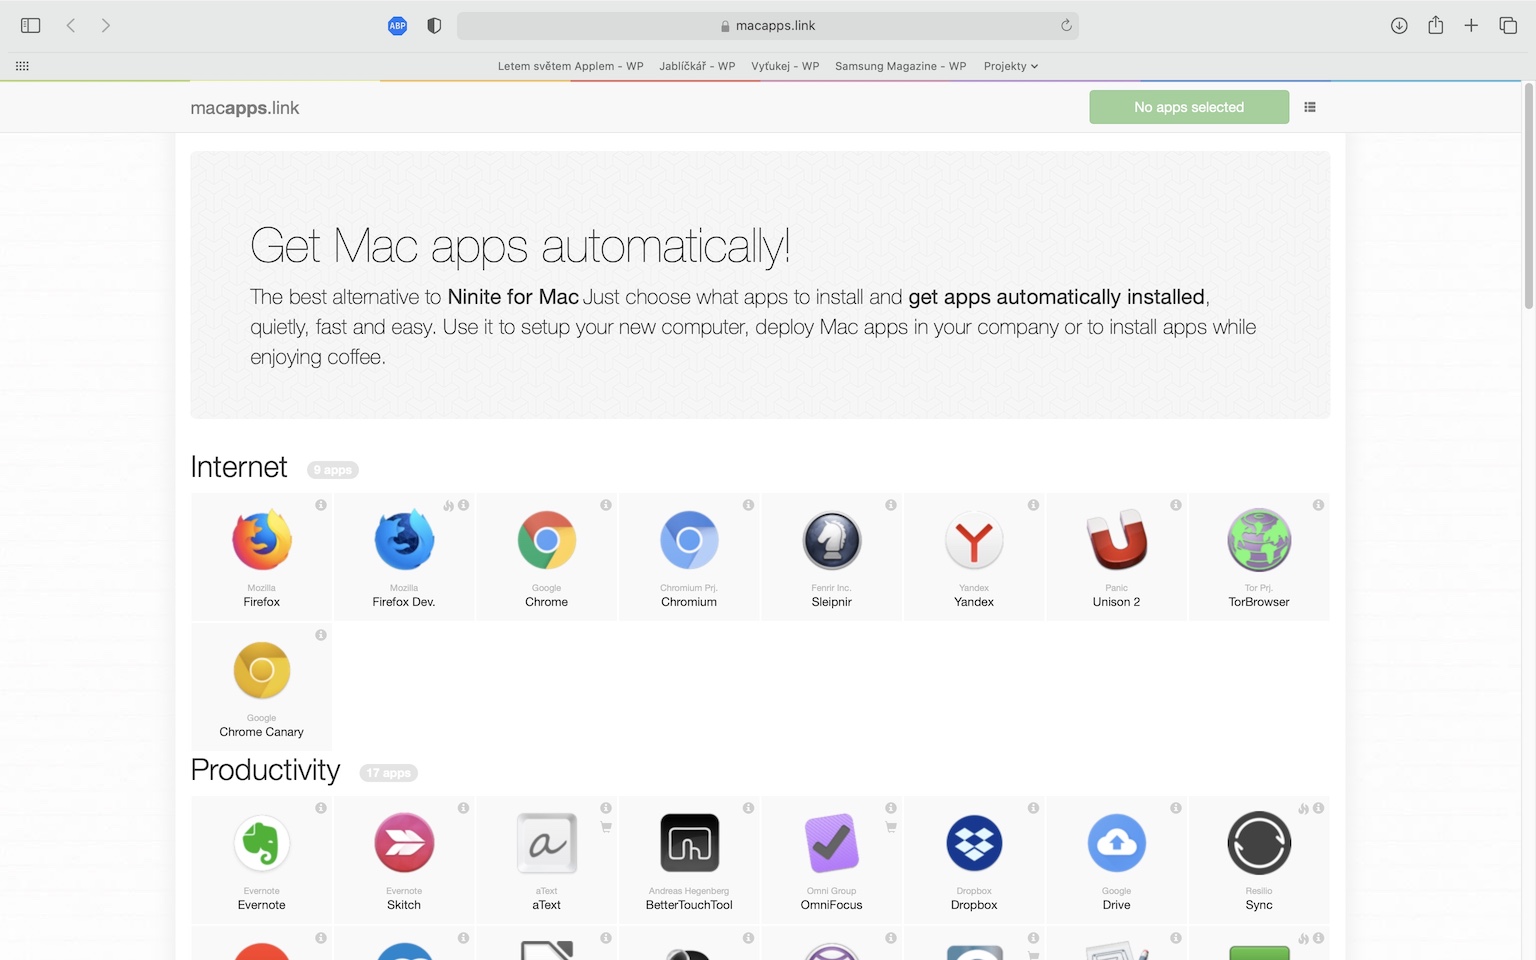Select the Sleipnir browser icon

(x=832, y=540)
